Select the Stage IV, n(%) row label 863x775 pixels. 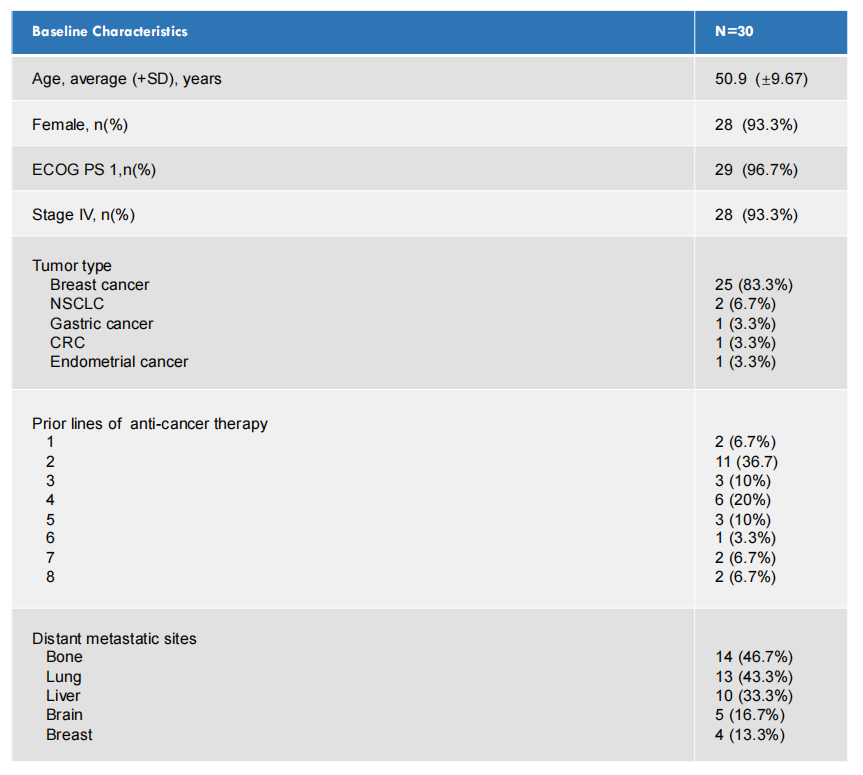83,215
